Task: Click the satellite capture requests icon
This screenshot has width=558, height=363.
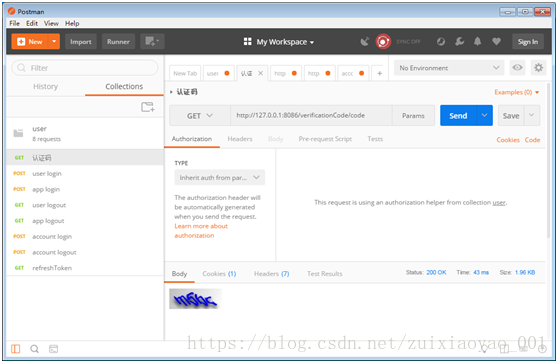Action: point(364,42)
